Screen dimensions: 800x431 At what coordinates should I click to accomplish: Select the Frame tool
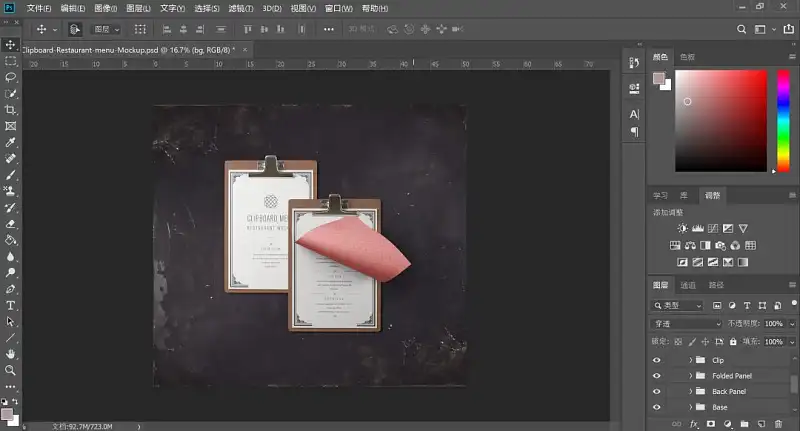(10, 126)
